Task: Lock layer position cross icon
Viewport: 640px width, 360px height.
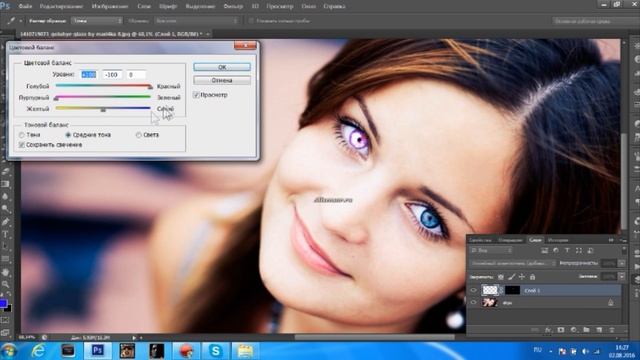Action: tap(522, 277)
